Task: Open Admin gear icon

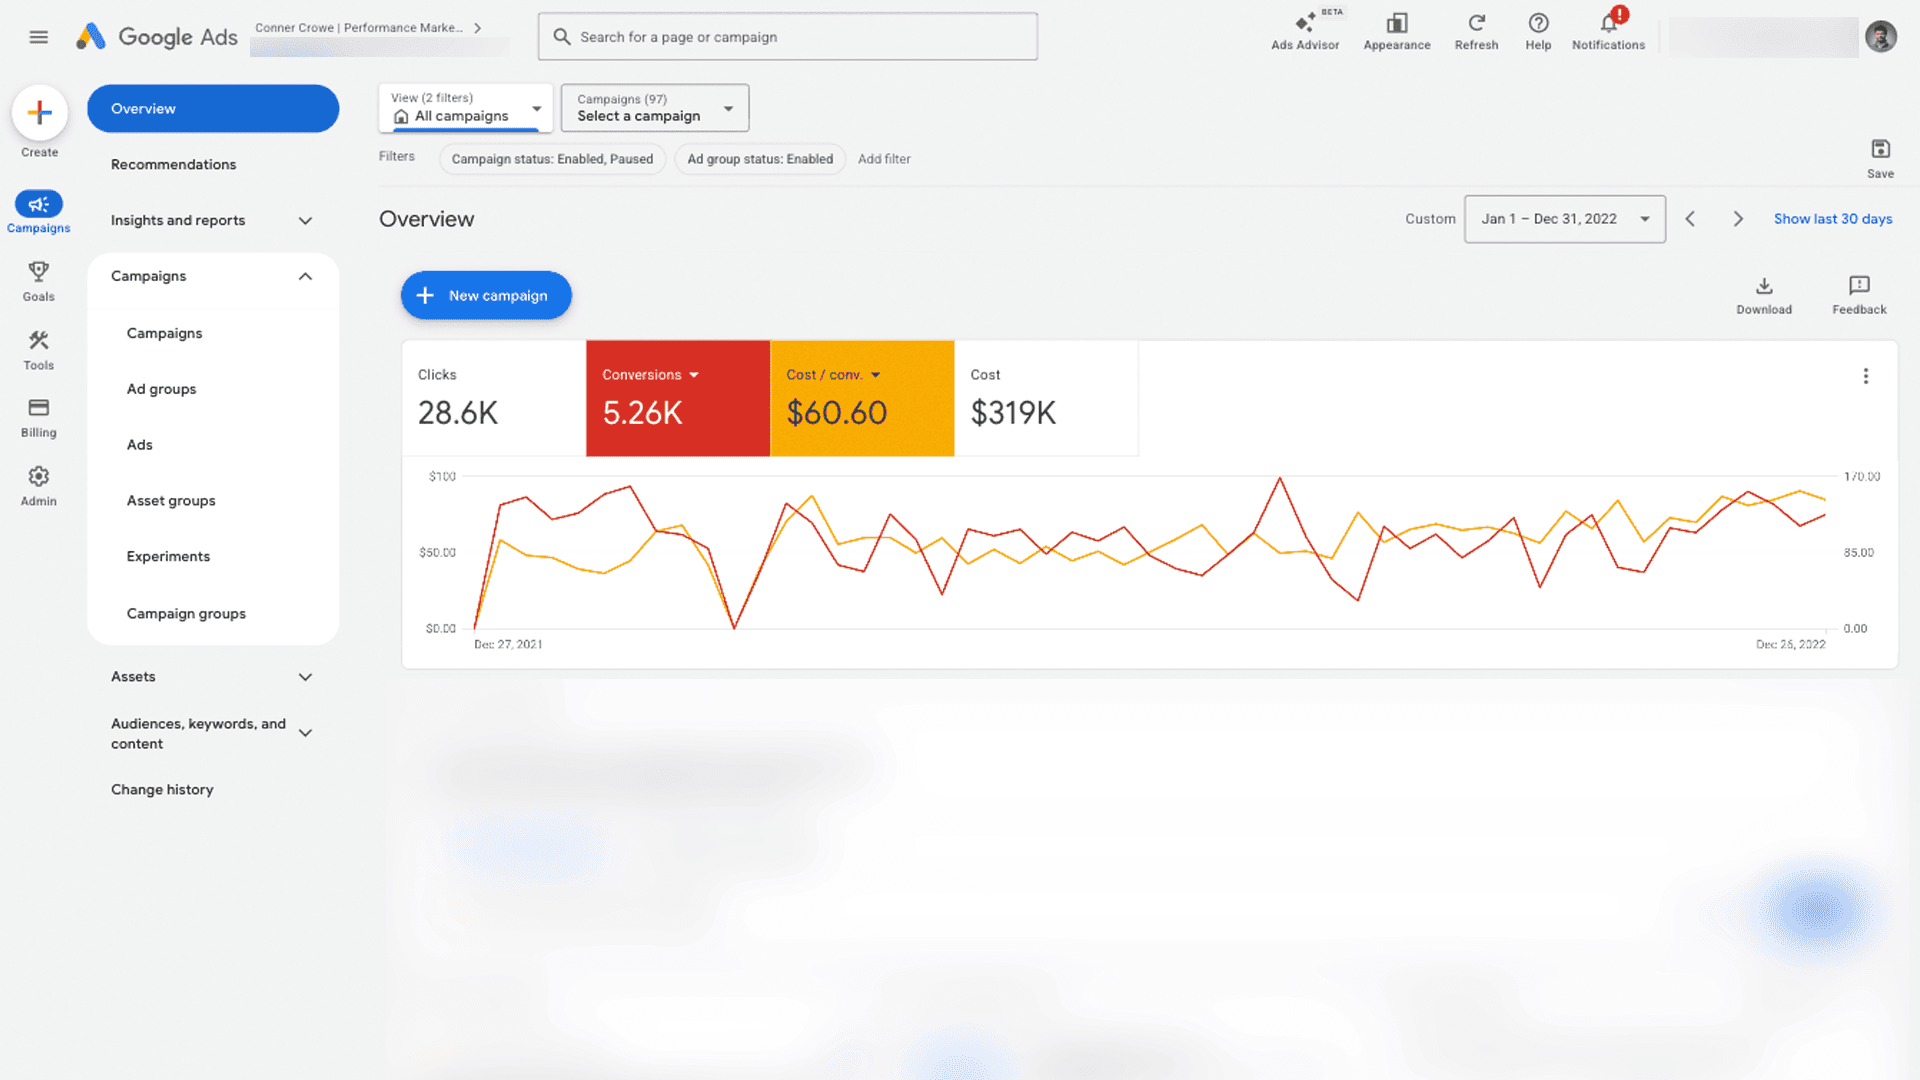Action: [38, 477]
